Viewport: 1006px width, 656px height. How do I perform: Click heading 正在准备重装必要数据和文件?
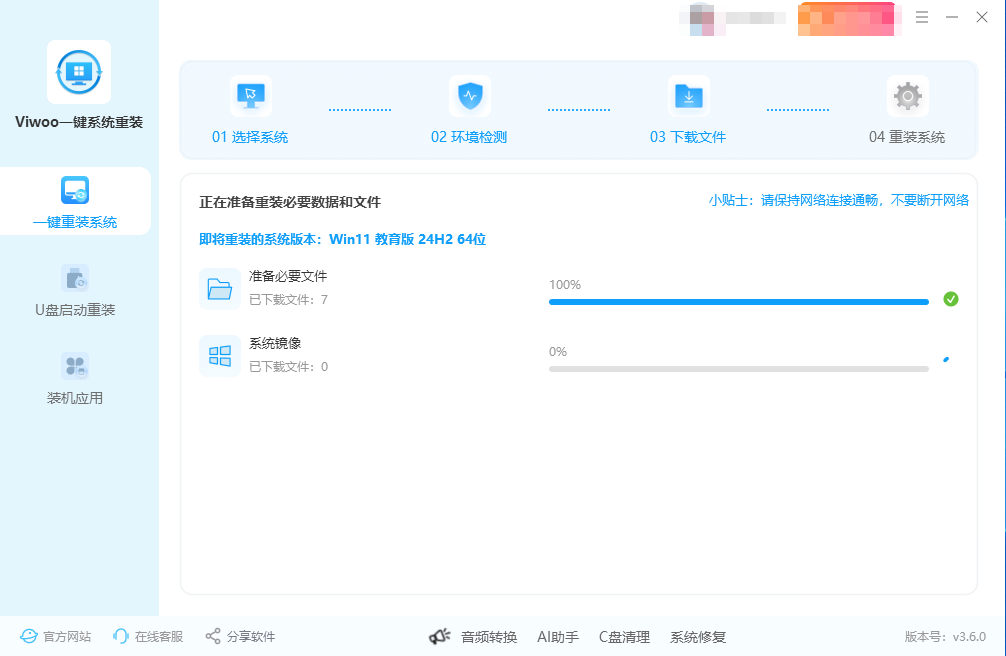coord(290,202)
